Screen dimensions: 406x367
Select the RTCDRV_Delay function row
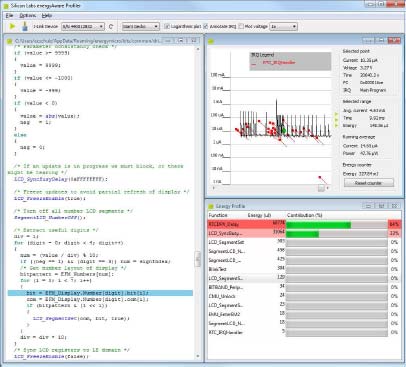click(x=304, y=224)
